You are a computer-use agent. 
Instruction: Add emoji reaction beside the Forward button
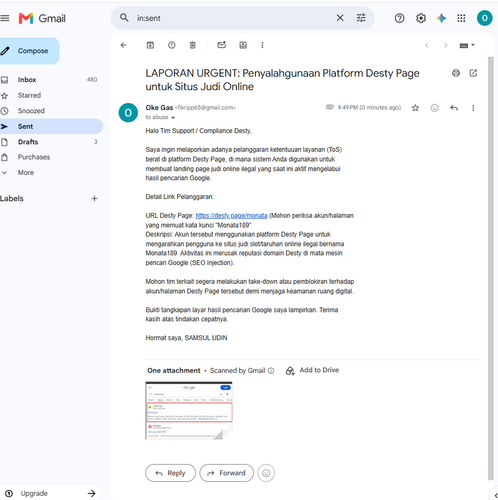pos(266,473)
